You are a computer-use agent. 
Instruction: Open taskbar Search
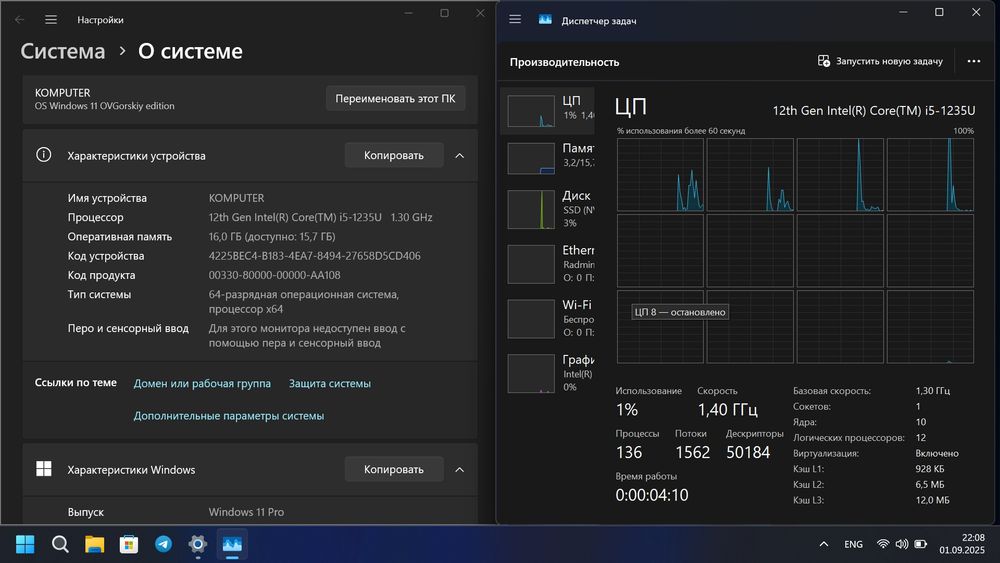[60, 544]
